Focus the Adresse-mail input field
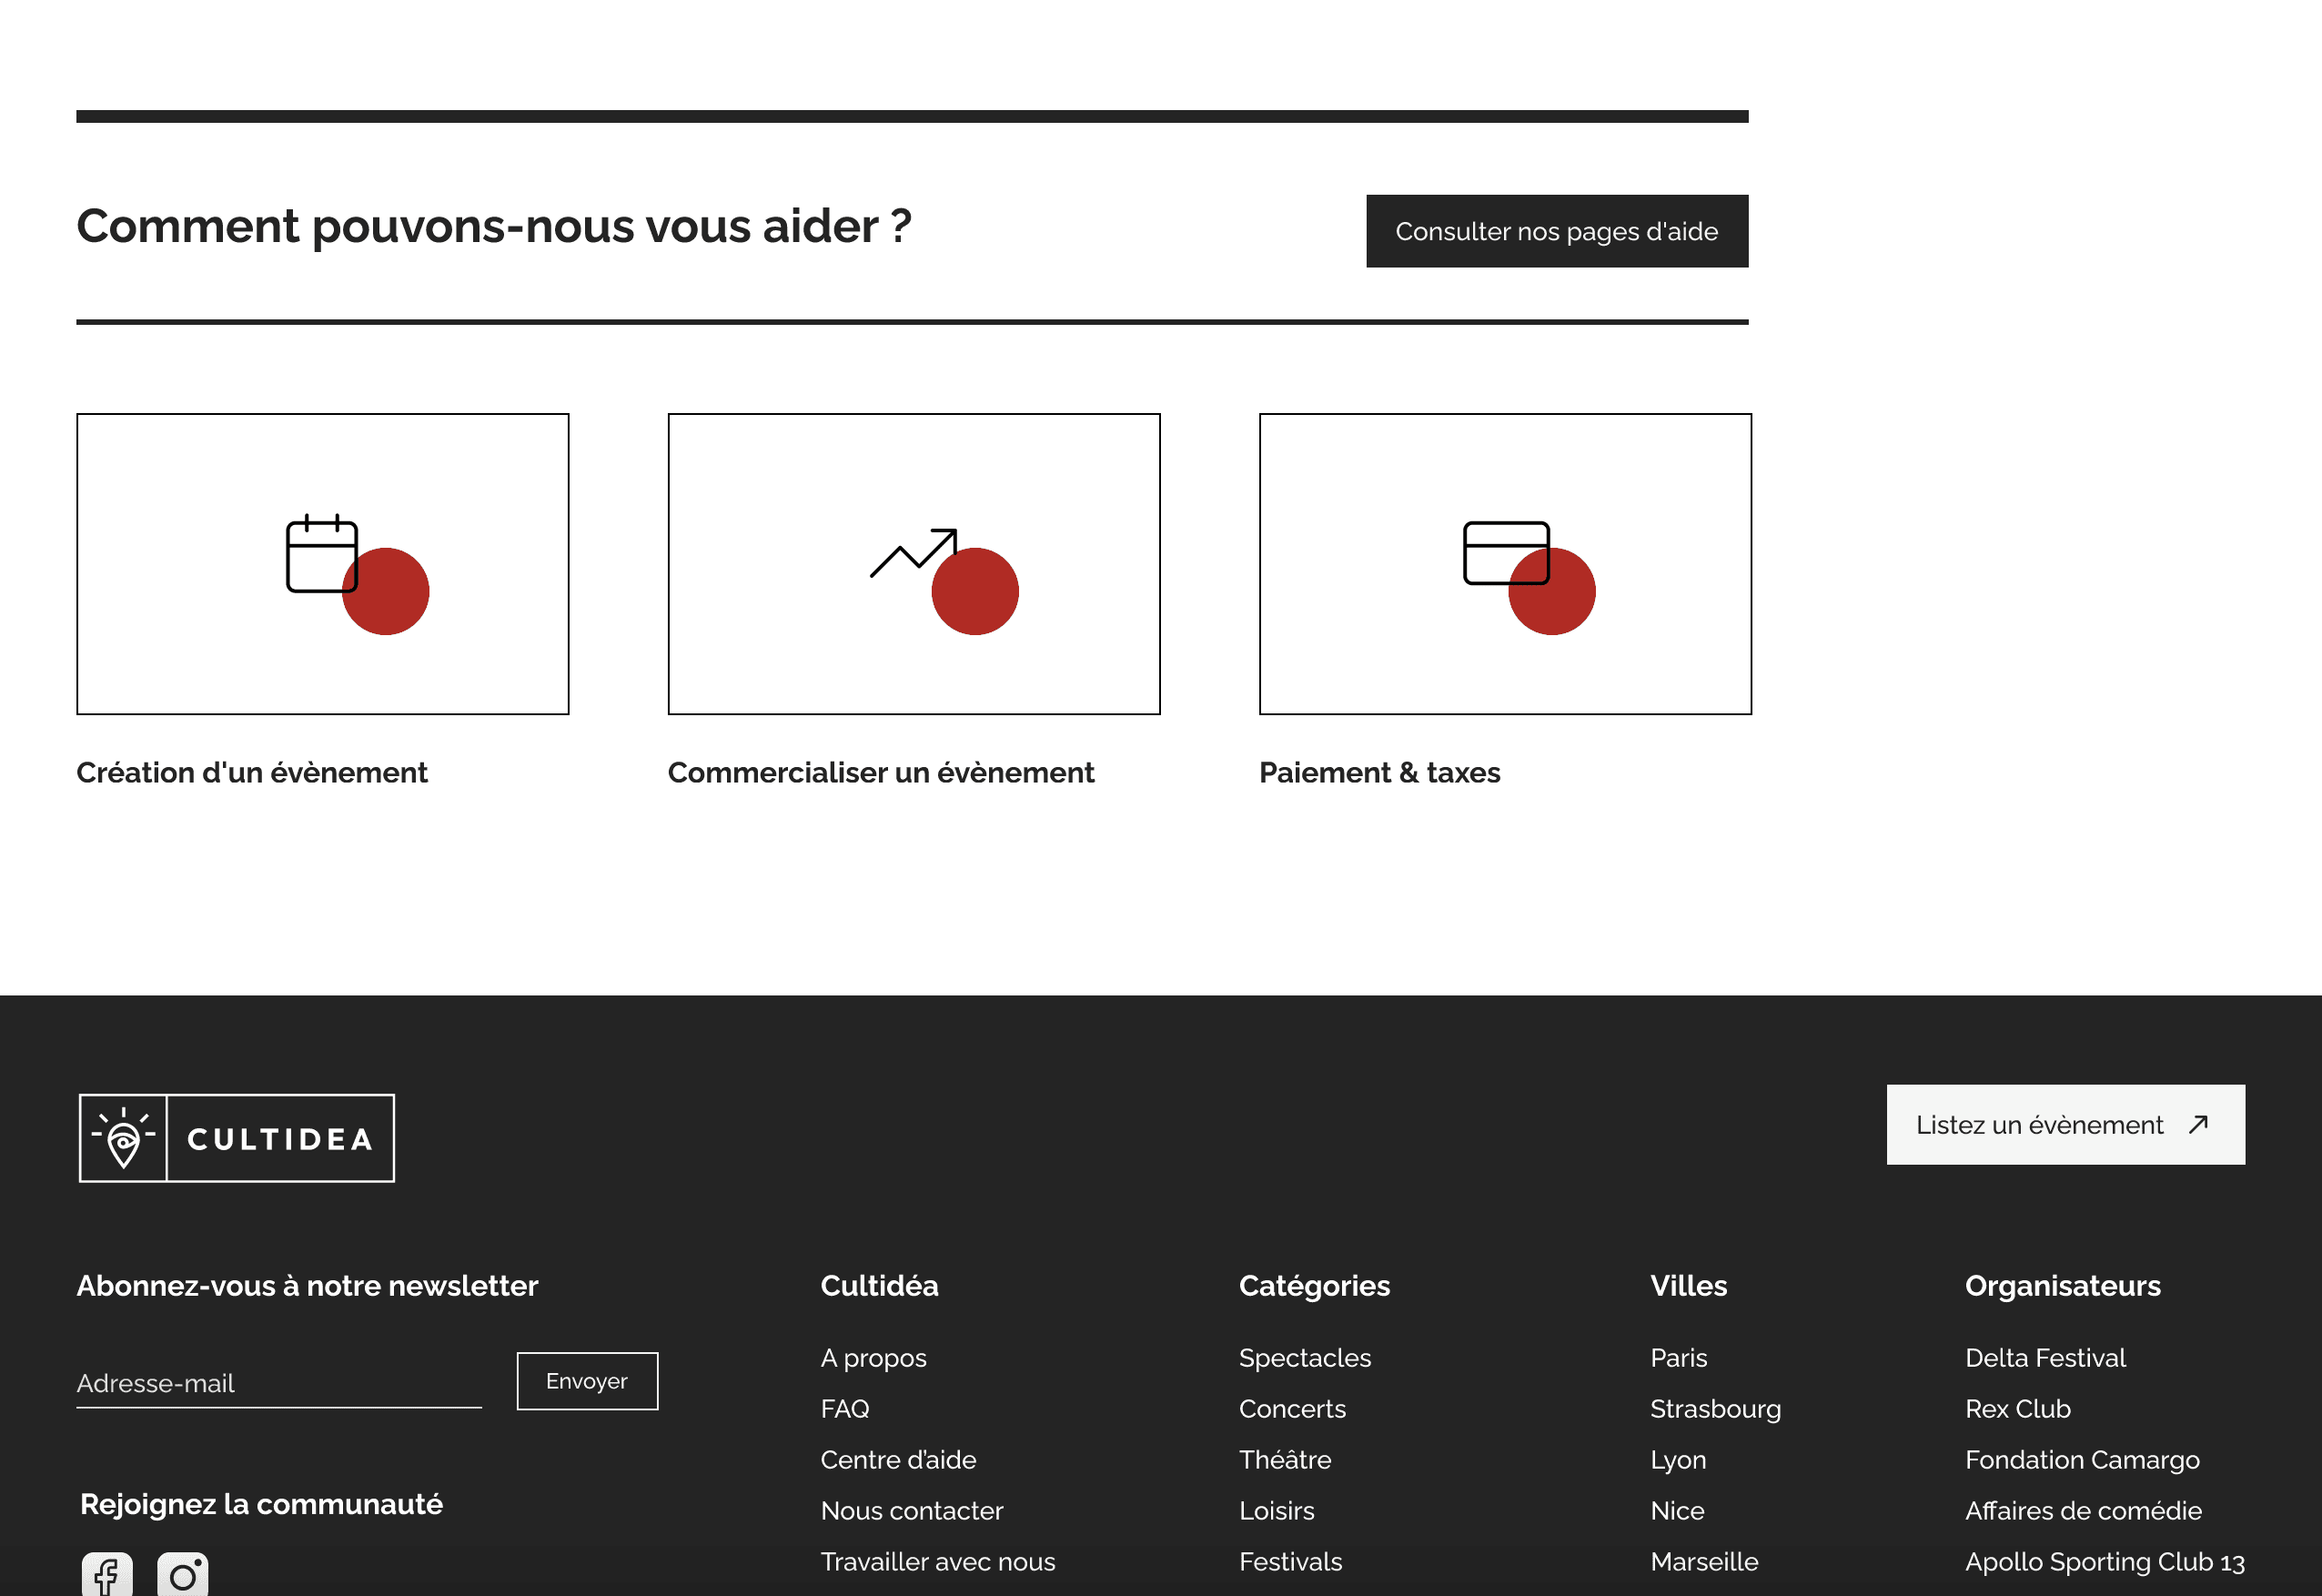This screenshot has width=2322, height=1596. tap(278, 1383)
